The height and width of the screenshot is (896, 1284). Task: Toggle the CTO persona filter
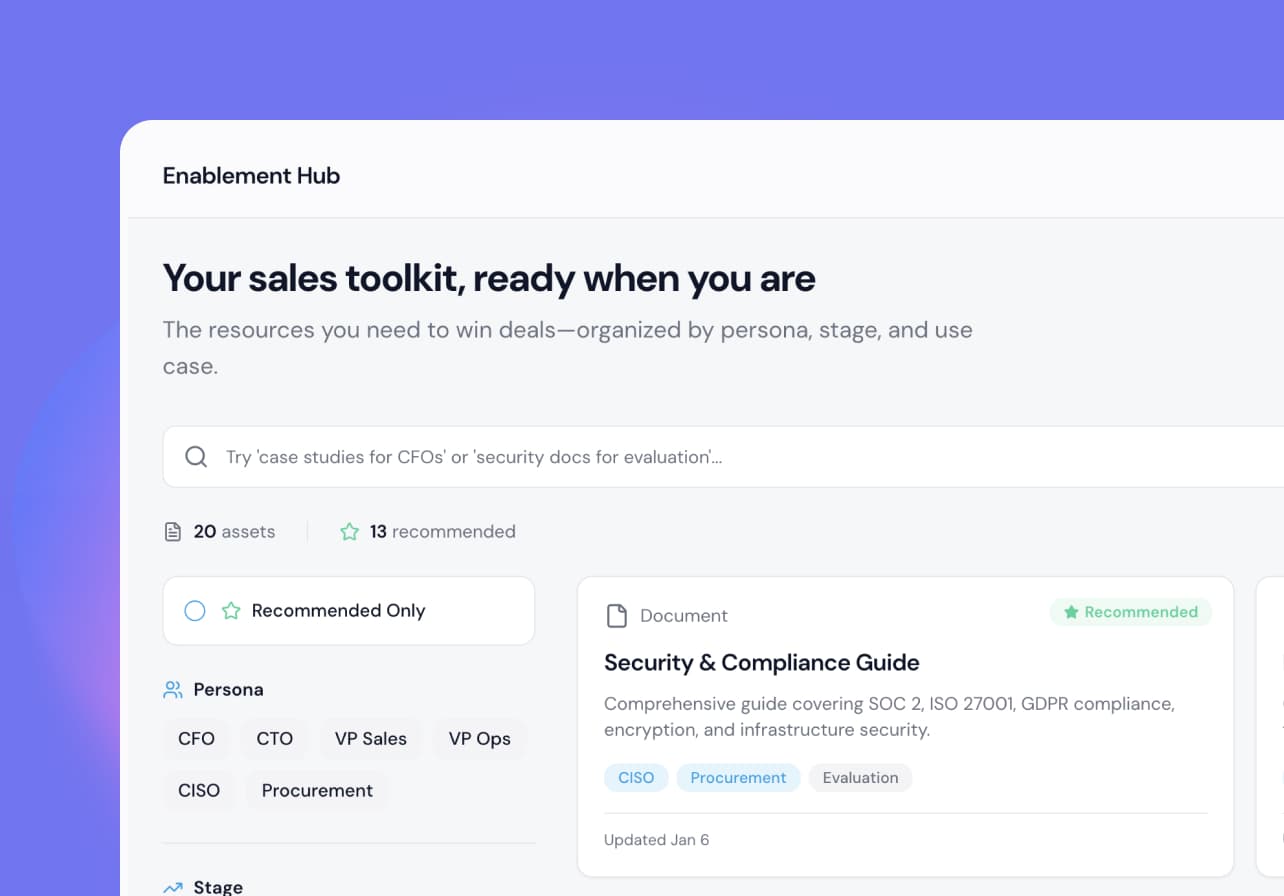[274, 739]
